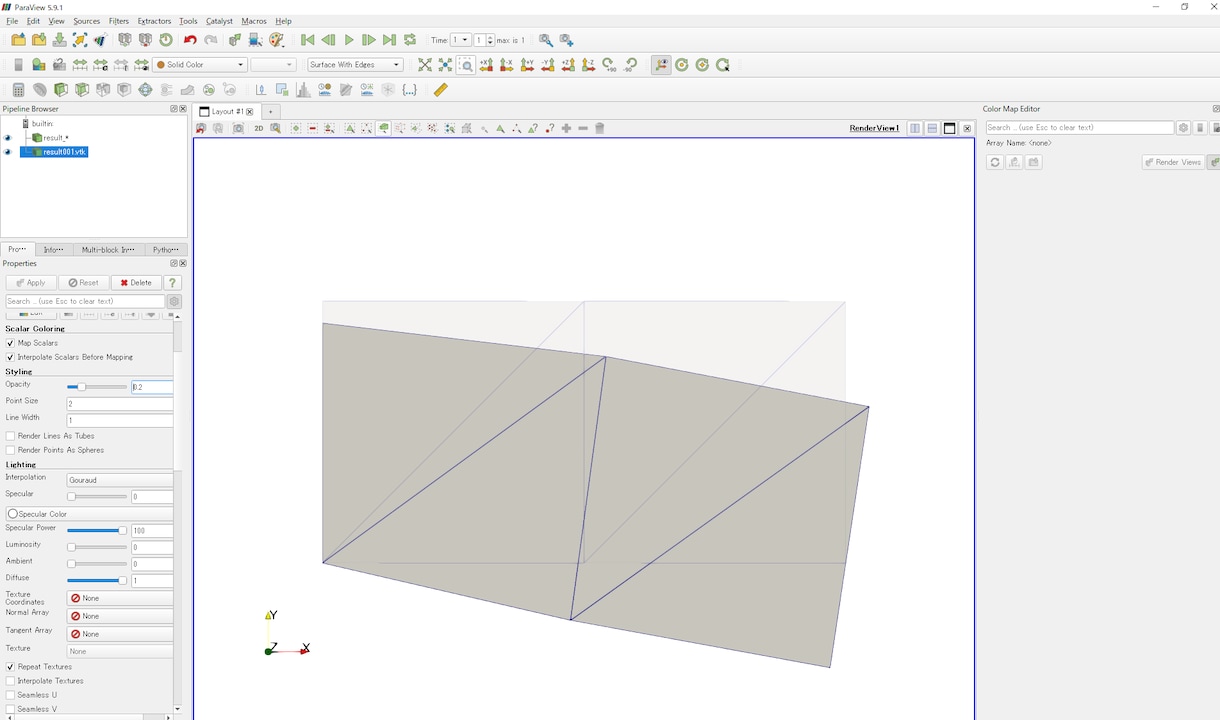Image resolution: width=1220 pixels, height=720 pixels.
Task: Open the Sources menu
Action: click(x=87, y=21)
